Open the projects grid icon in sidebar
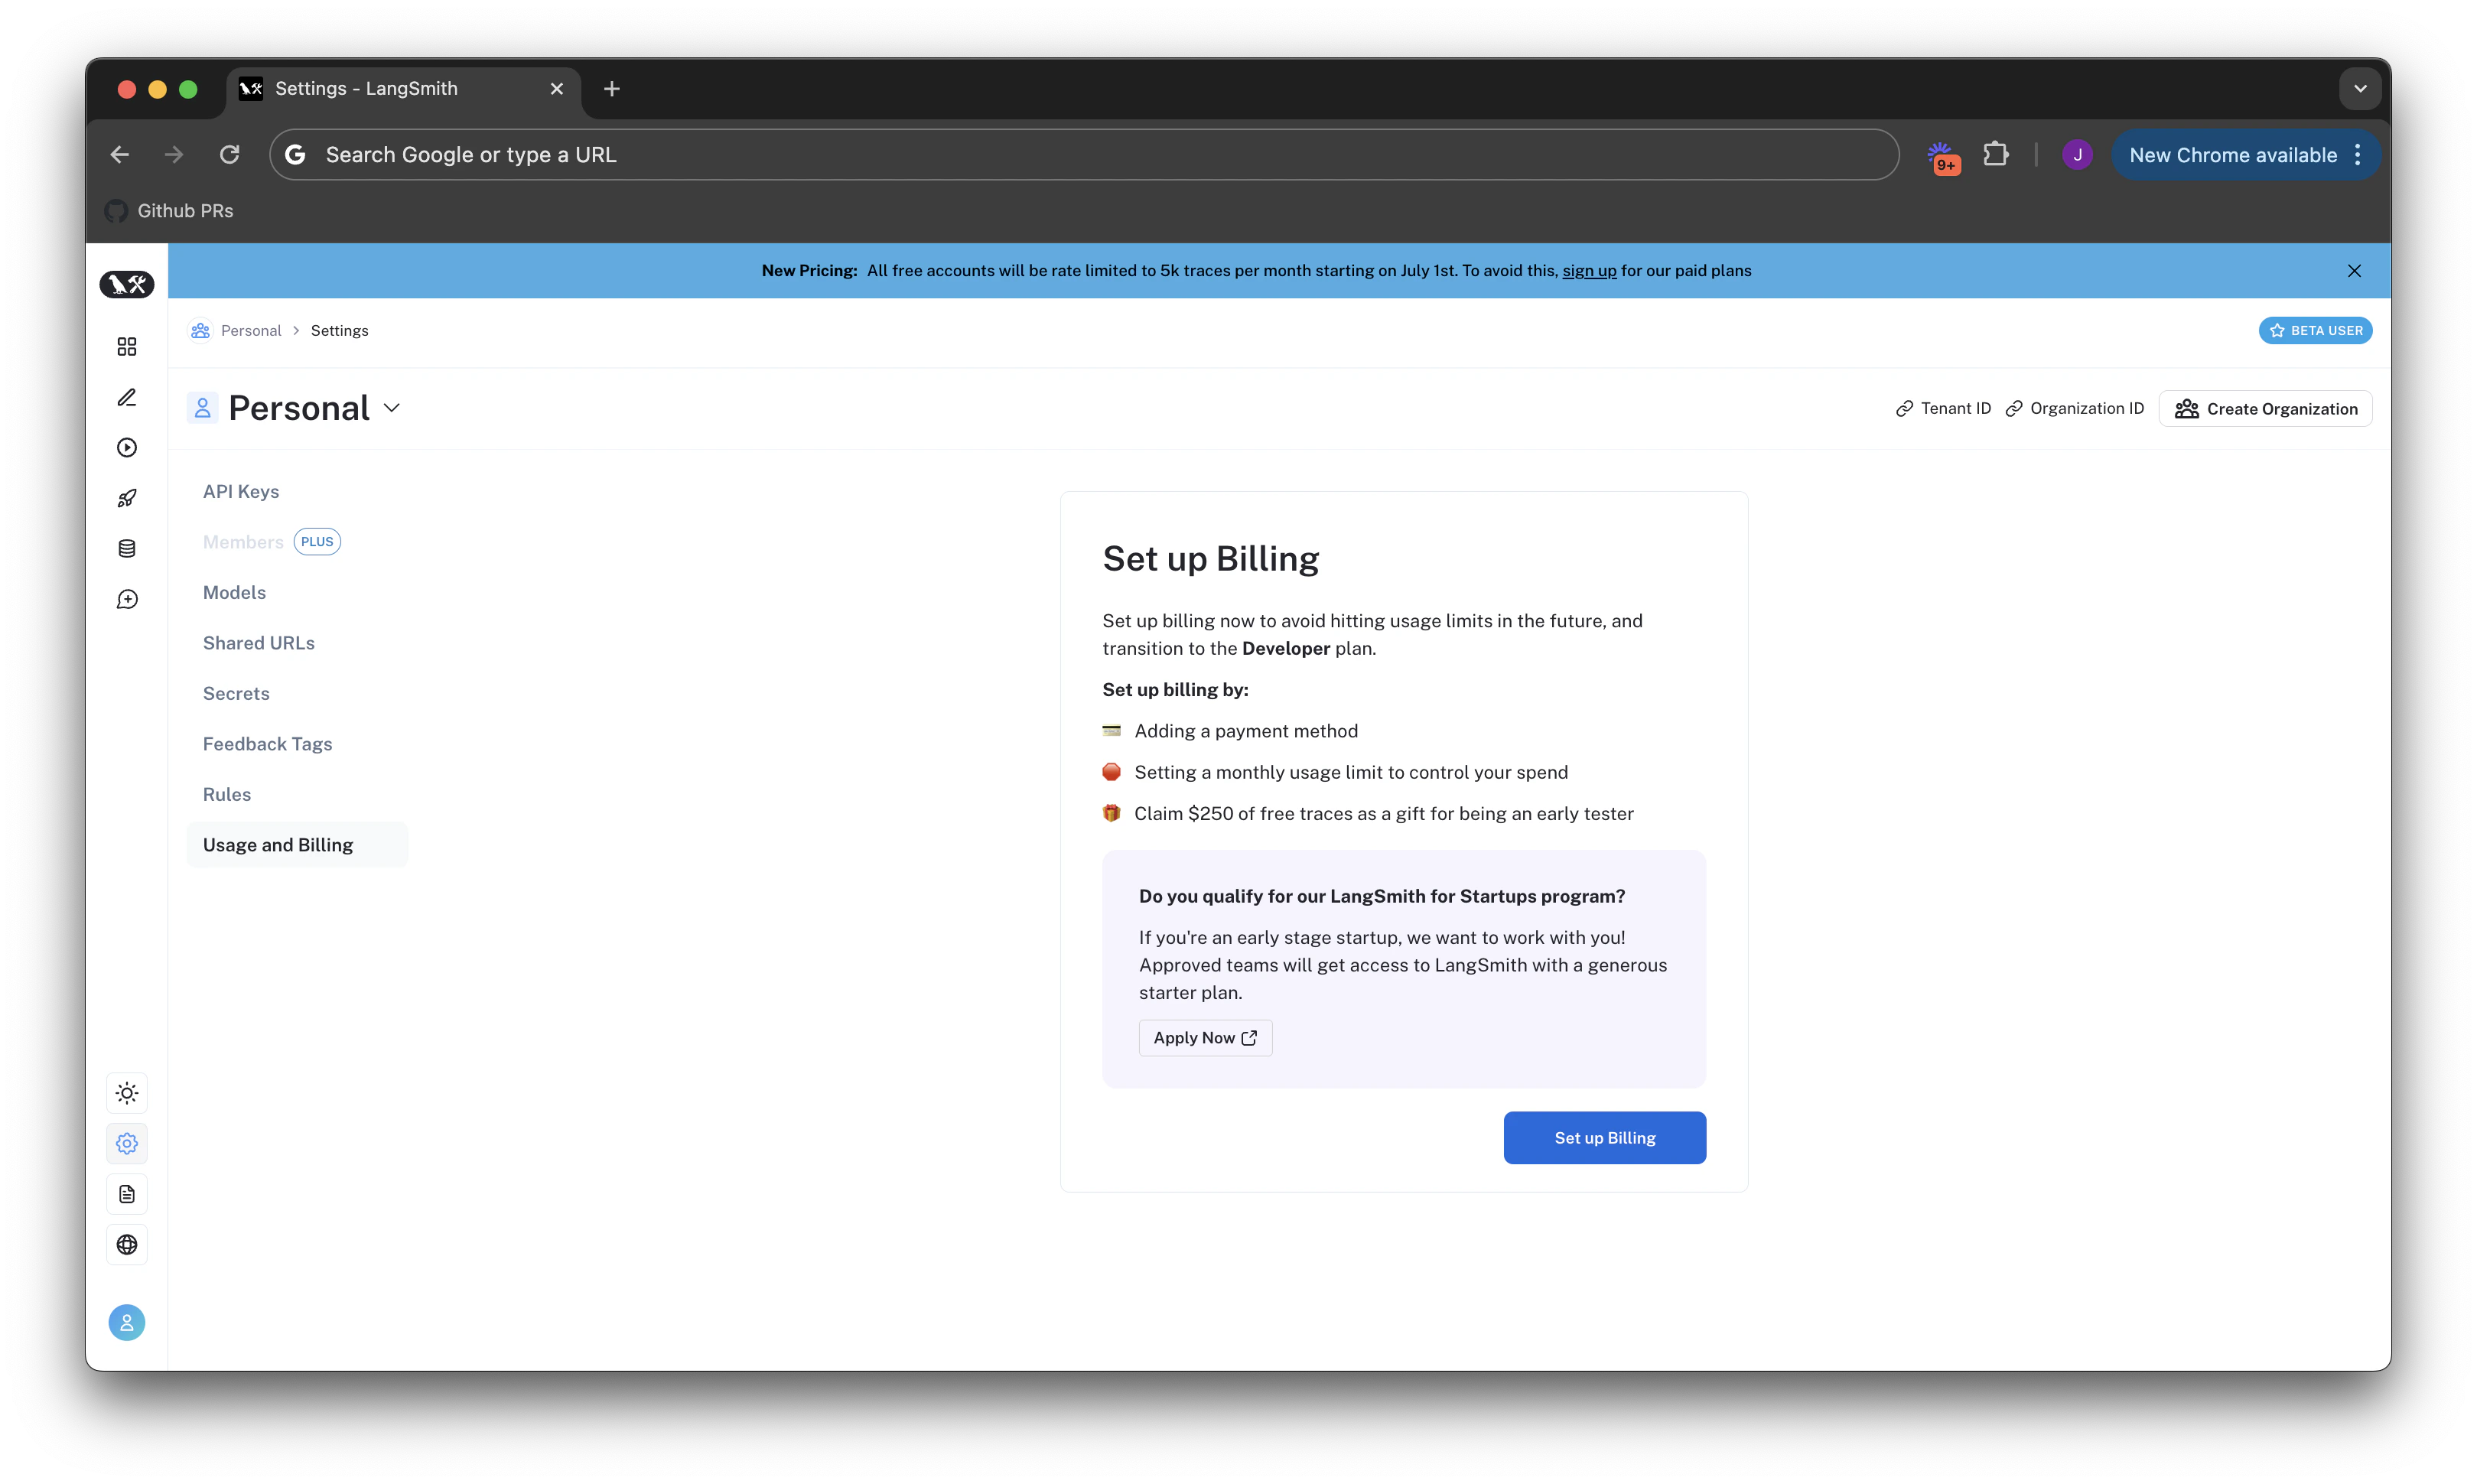This screenshot has height=1484, width=2477. click(127, 346)
